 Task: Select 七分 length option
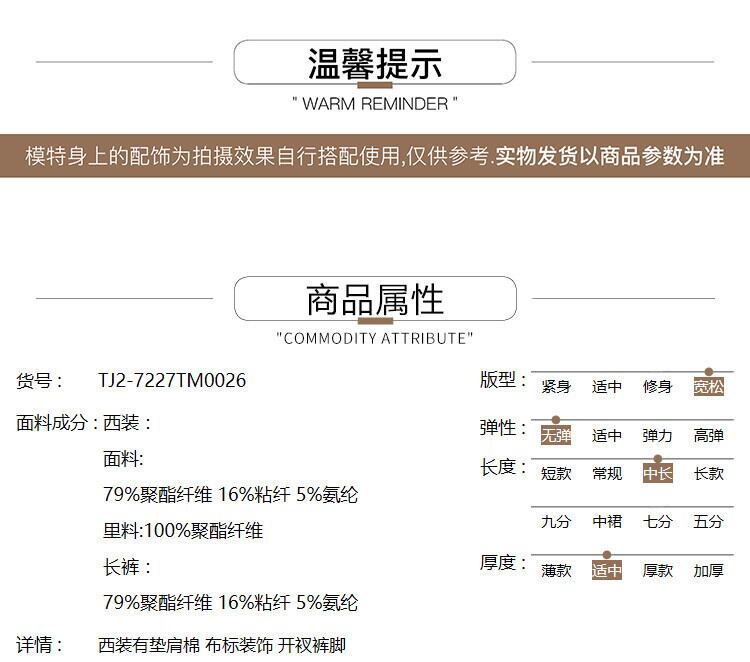(x=658, y=521)
